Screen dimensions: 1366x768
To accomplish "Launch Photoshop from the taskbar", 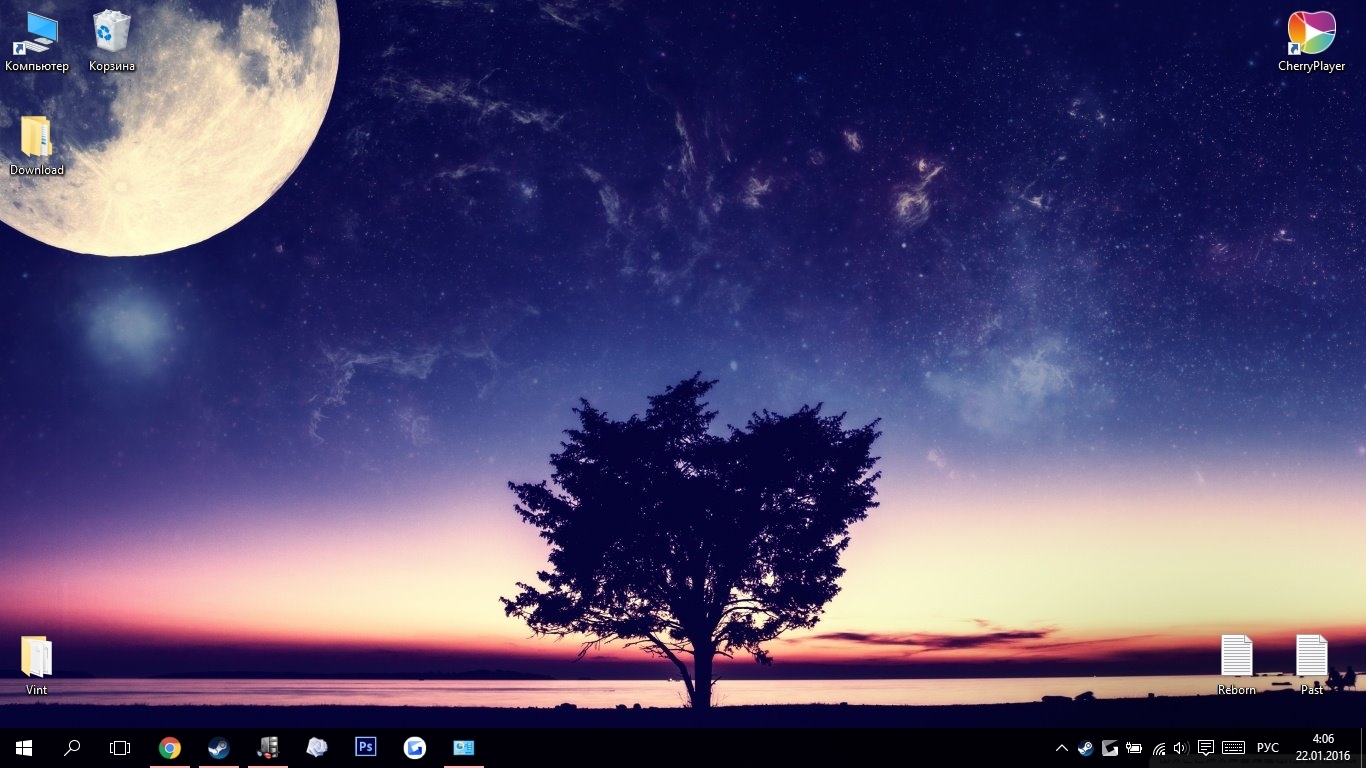I will (366, 747).
